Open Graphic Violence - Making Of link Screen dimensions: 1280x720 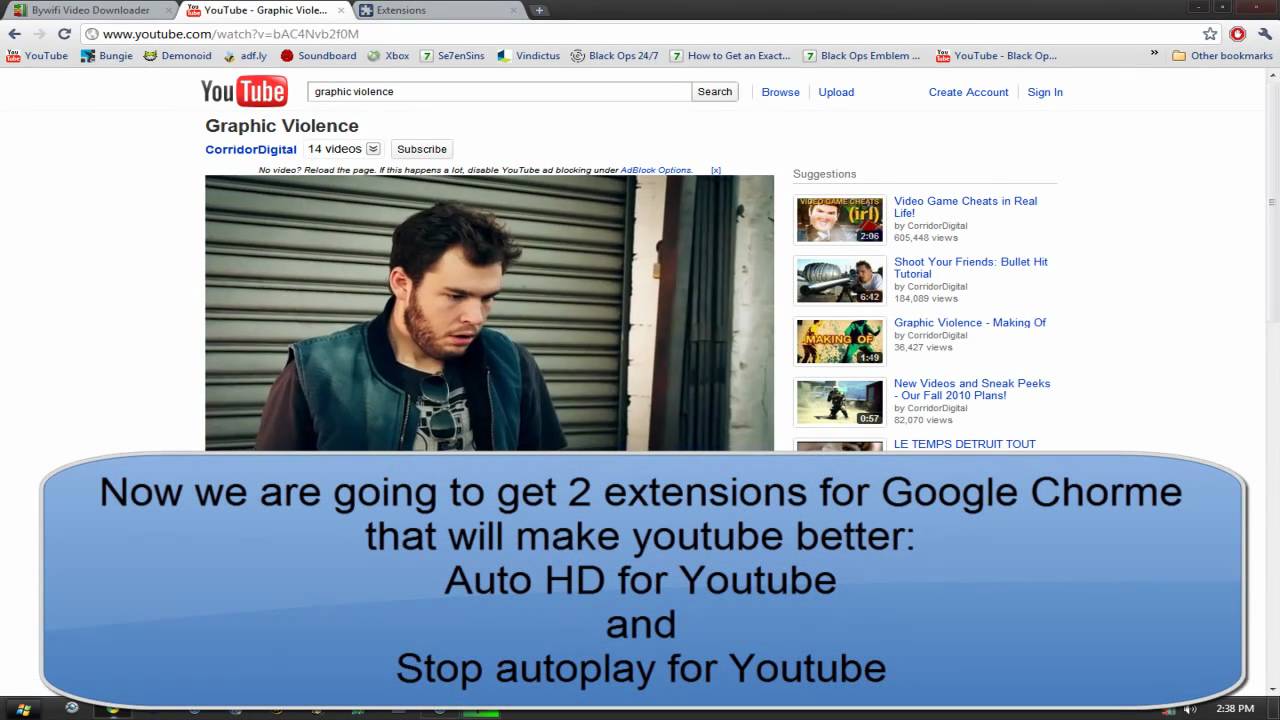[970, 322]
